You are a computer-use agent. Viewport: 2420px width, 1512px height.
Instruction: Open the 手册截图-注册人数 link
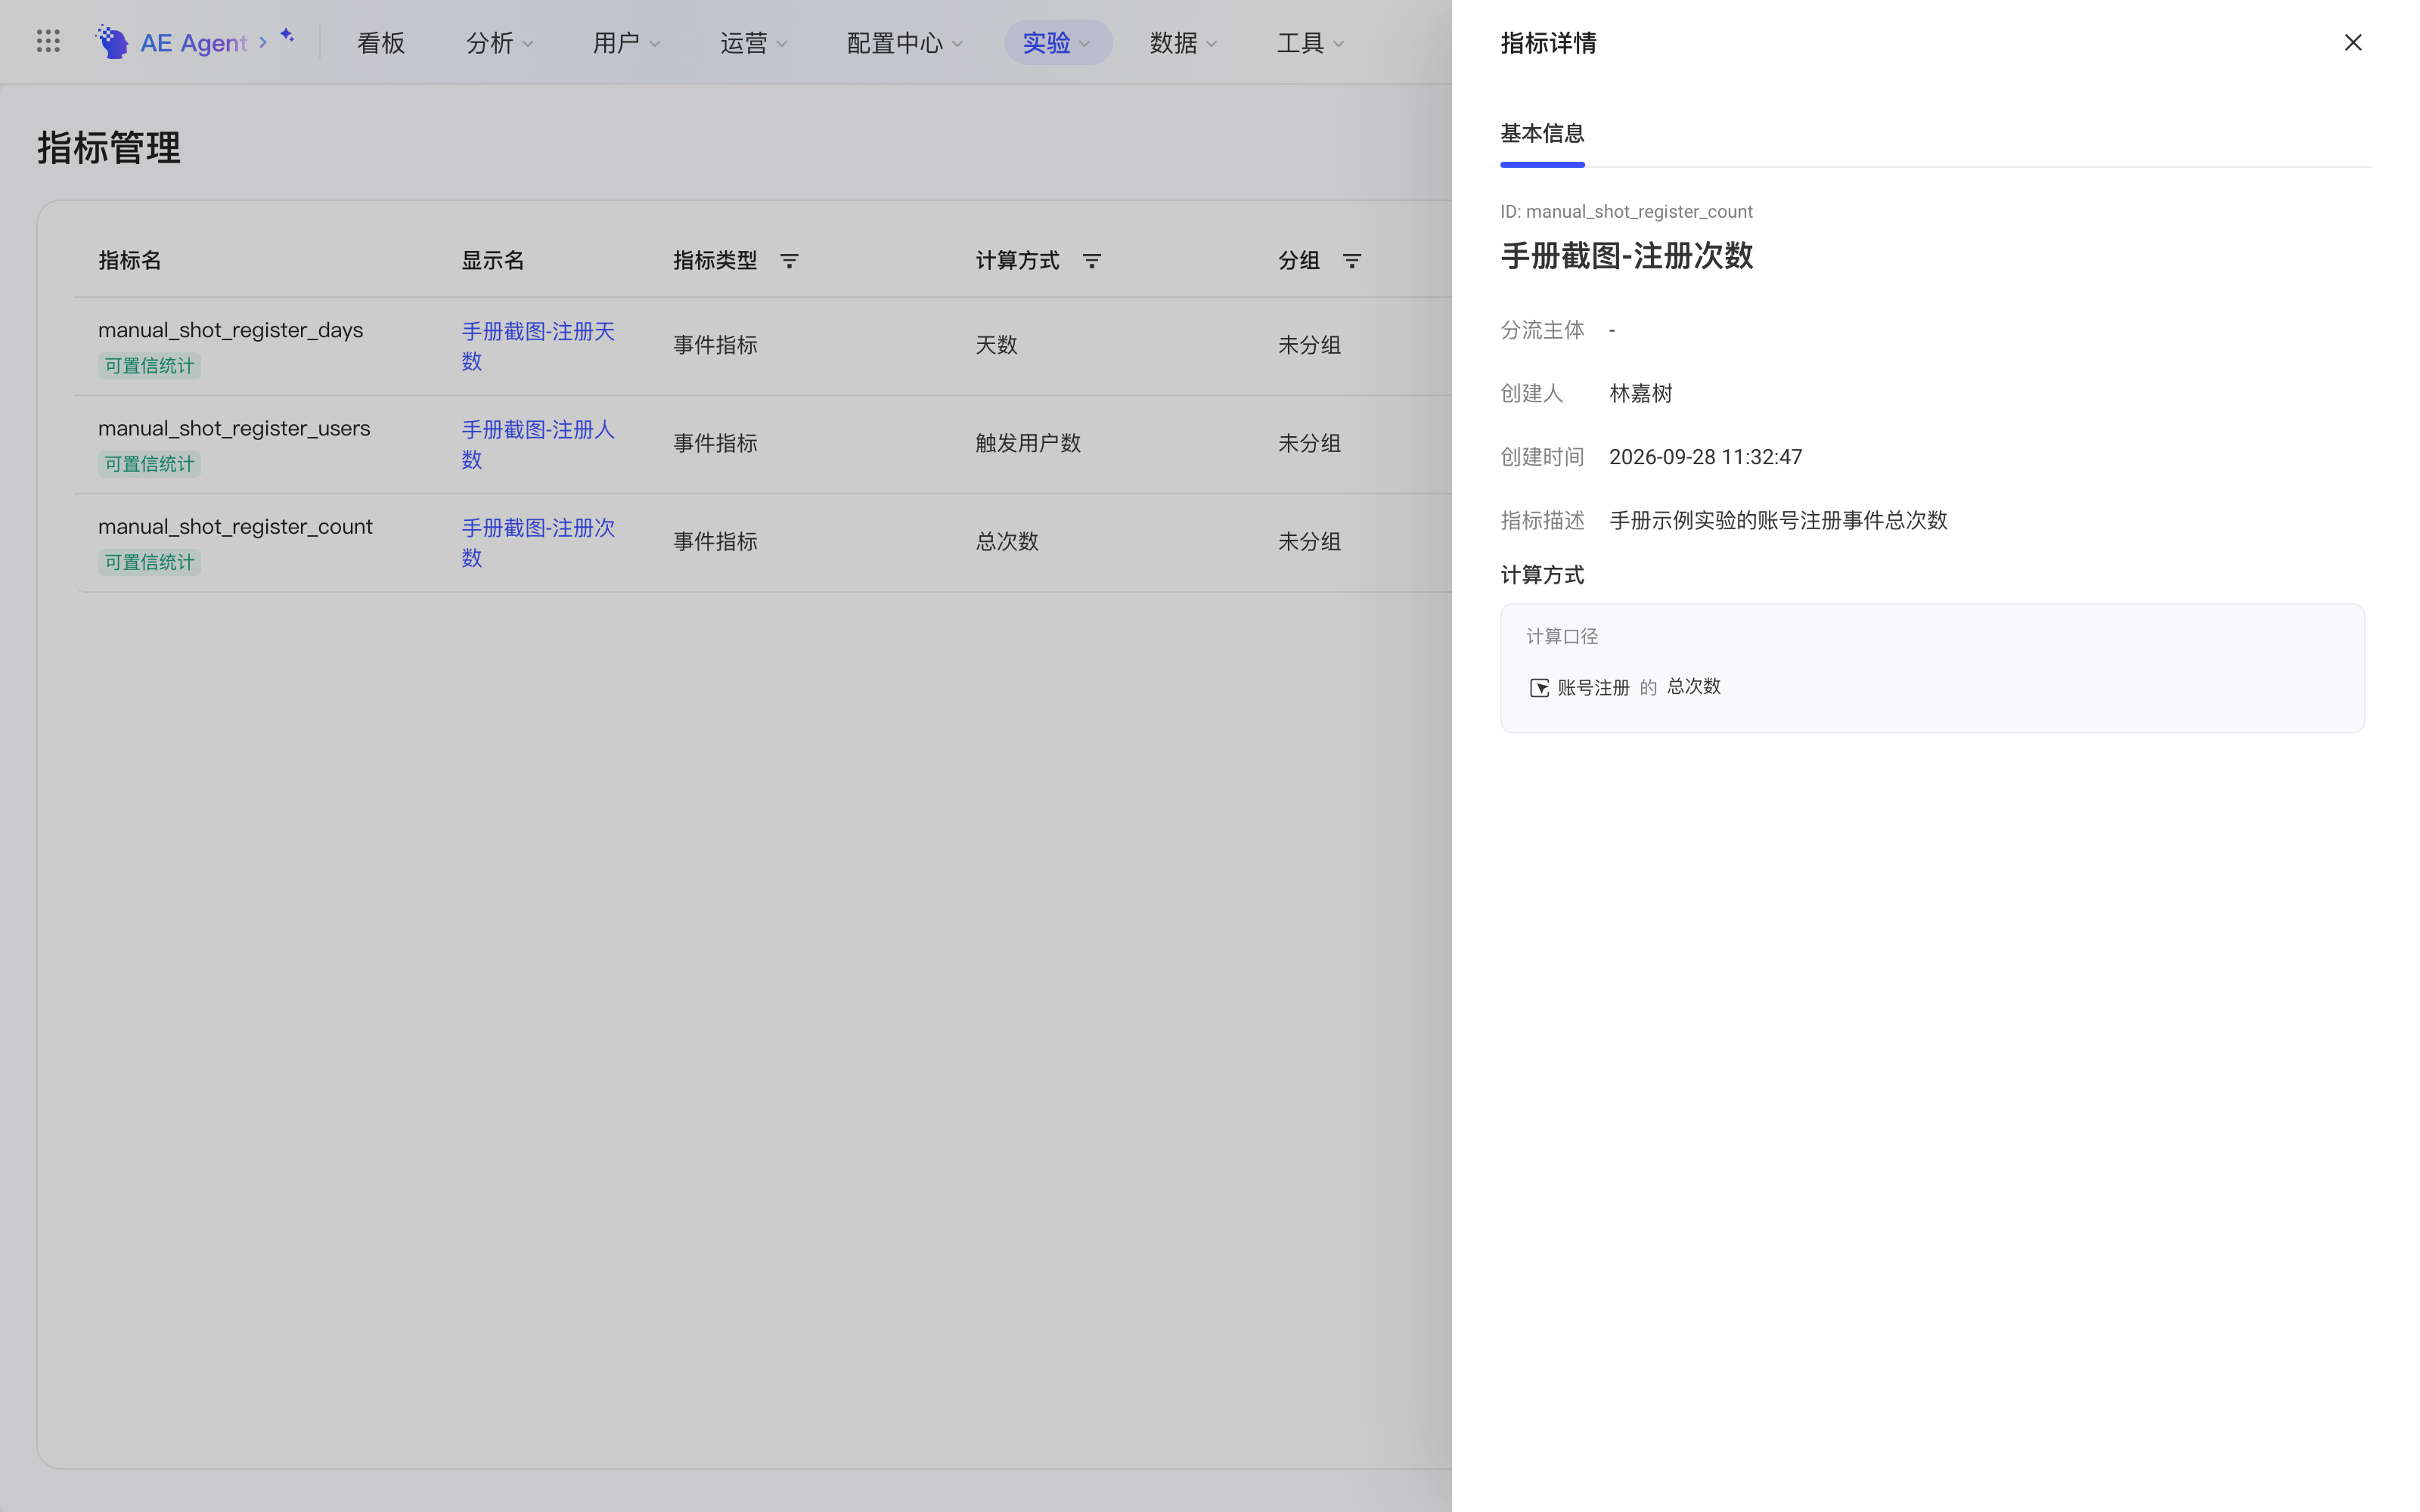[x=538, y=444]
